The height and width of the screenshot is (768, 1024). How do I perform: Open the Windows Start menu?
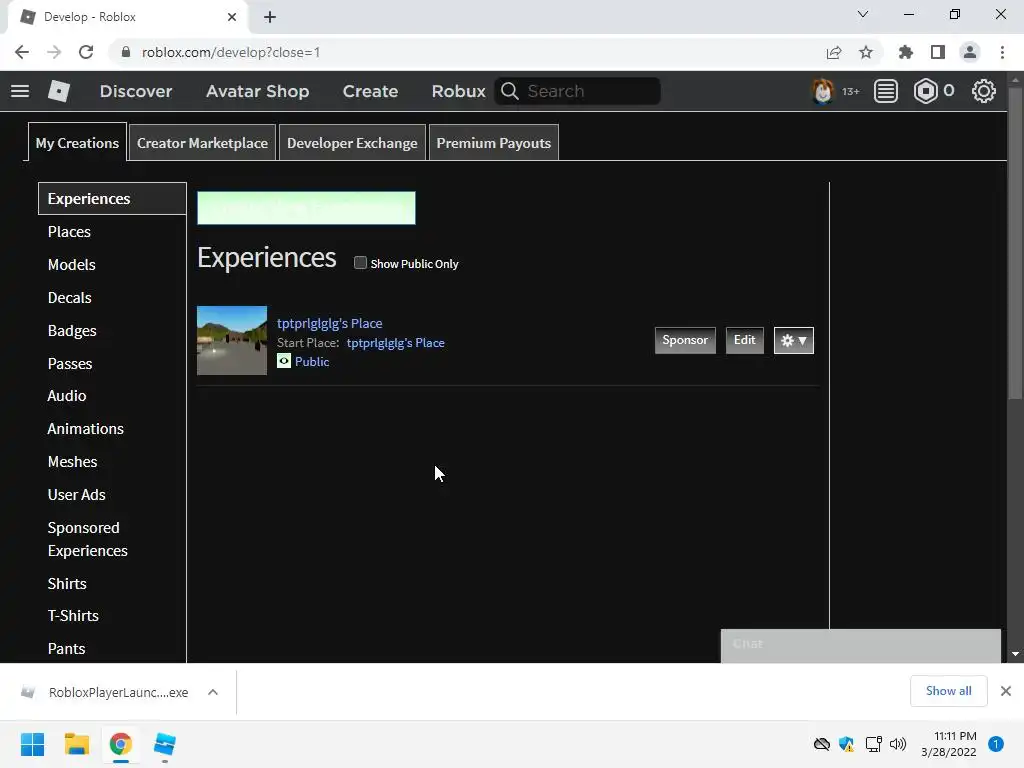33,744
